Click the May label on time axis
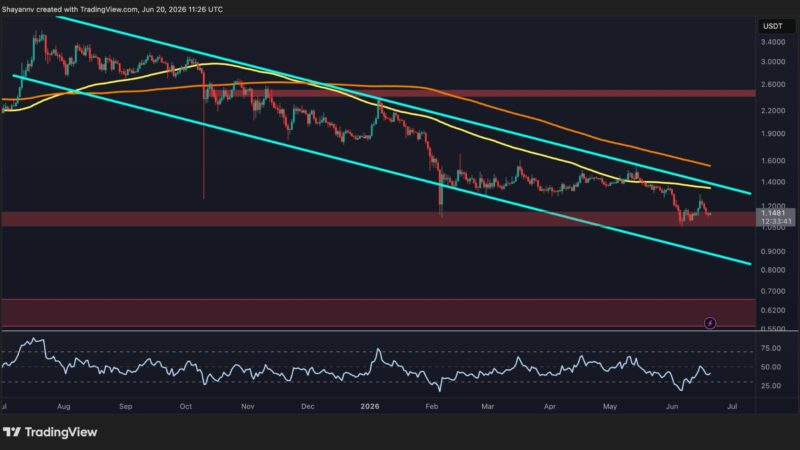The image size is (800, 450). pyautogui.click(x=610, y=407)
